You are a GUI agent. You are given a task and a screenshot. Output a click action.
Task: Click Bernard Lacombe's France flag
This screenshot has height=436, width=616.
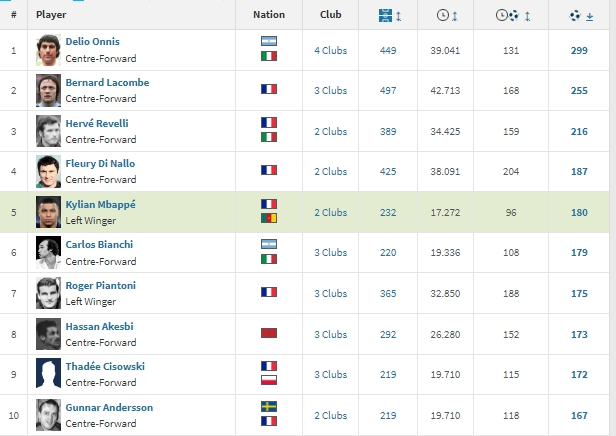269,90
